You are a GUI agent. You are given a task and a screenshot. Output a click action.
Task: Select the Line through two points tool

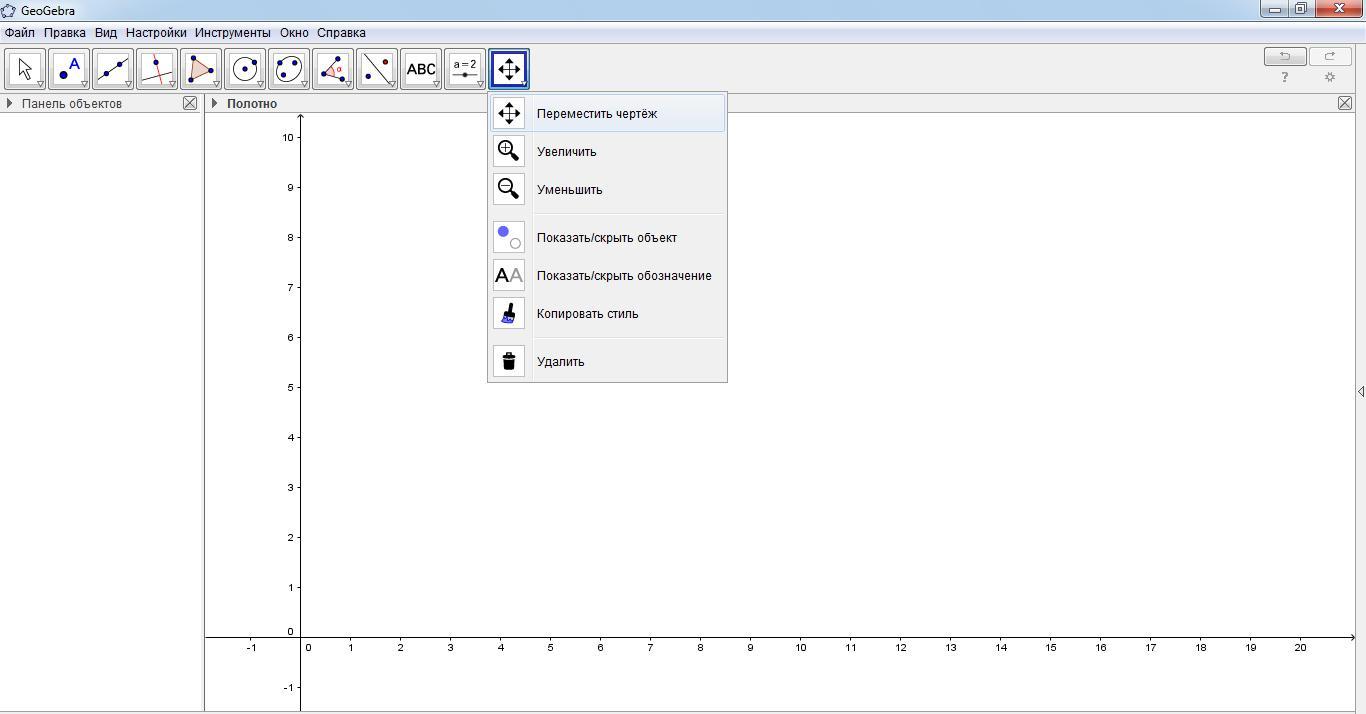tap(113, 69)
